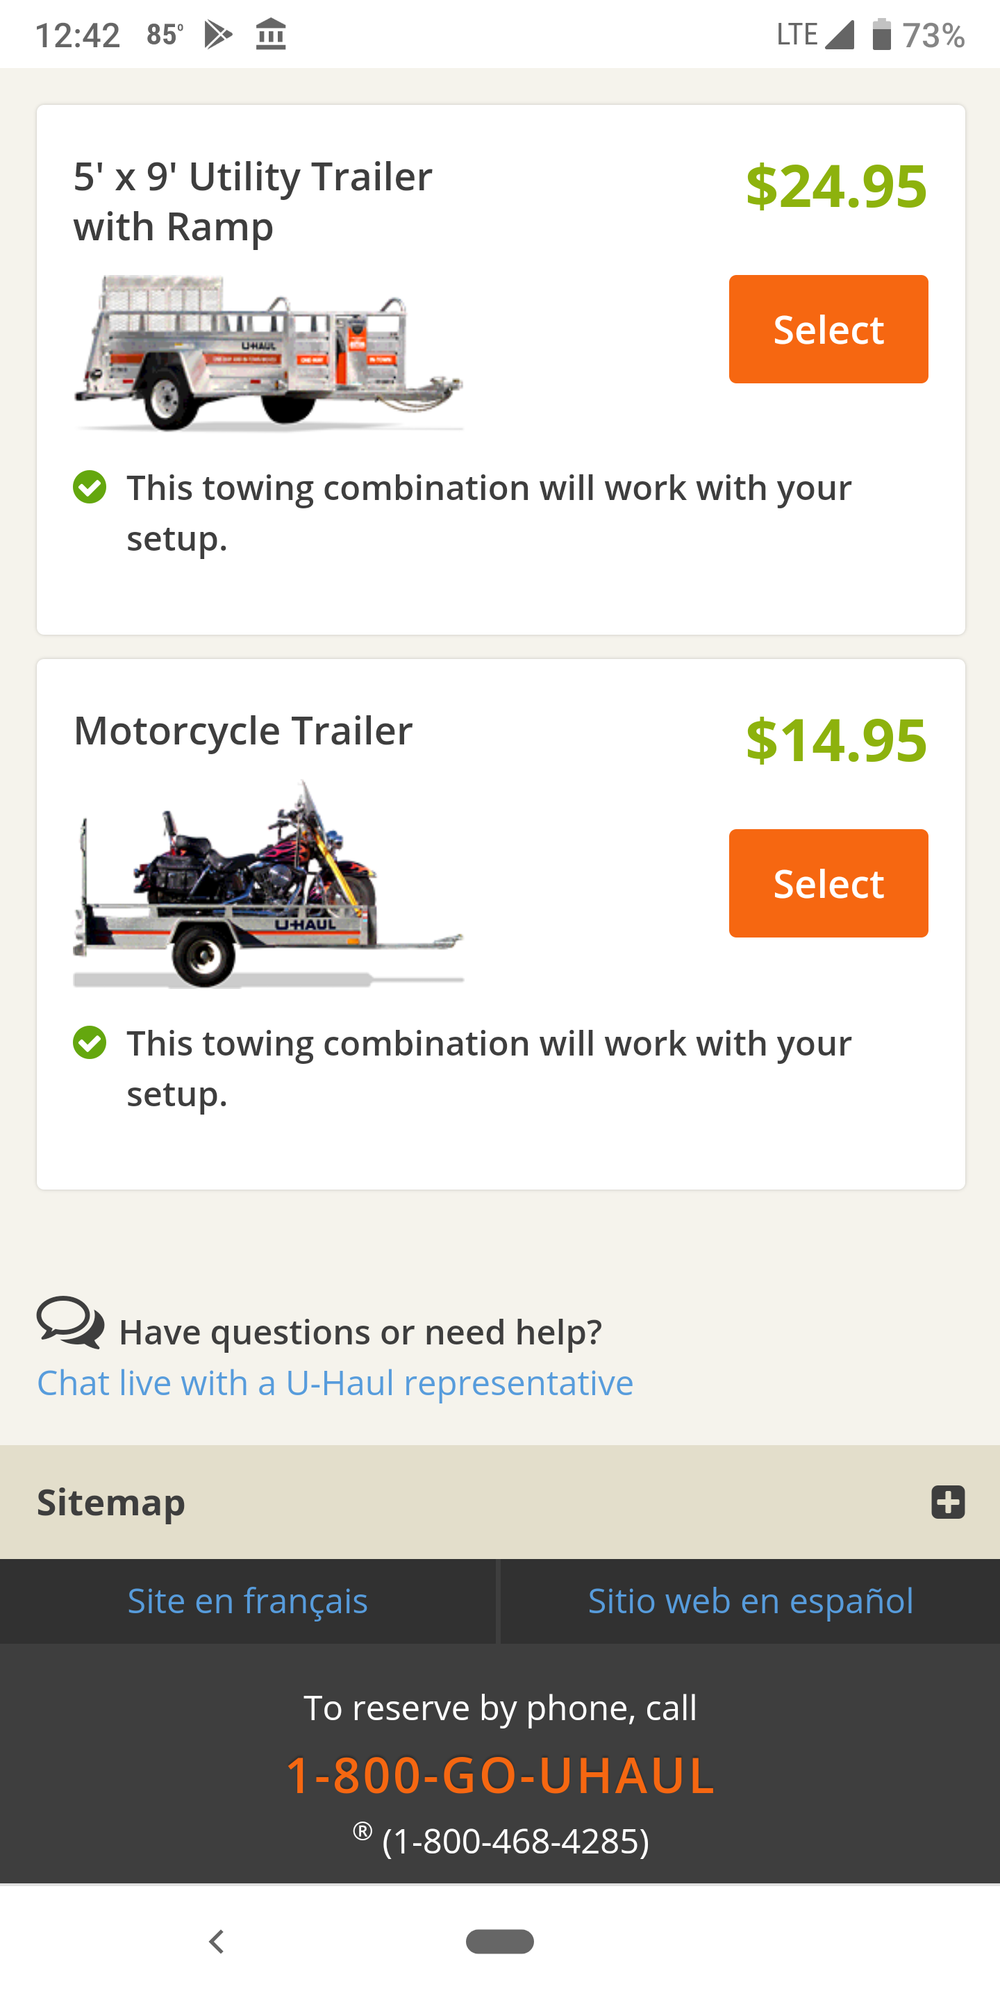Viewport: 1000px width, 2000px height.
Task: Tap the Motorcycle Trailer title
Action: [243, 731]
